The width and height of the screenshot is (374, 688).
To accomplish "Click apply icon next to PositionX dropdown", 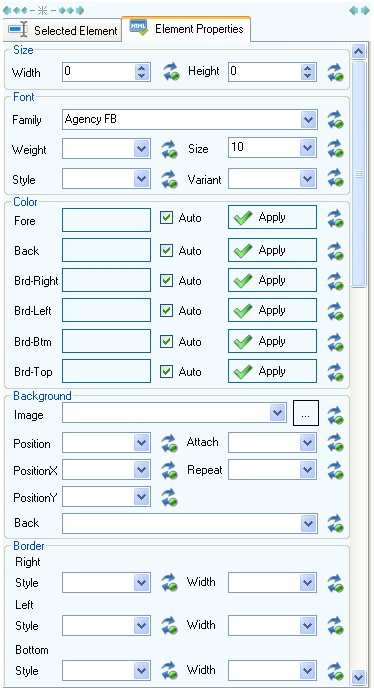I will [170, 470].
